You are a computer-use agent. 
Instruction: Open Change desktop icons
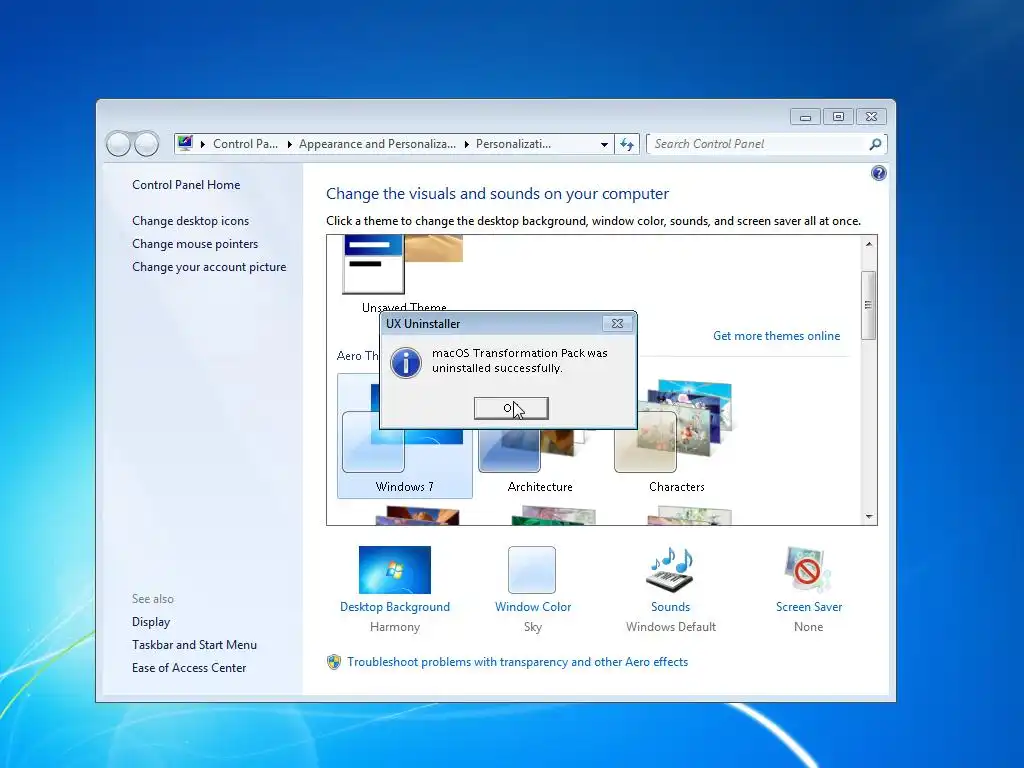tap(190, 221)
